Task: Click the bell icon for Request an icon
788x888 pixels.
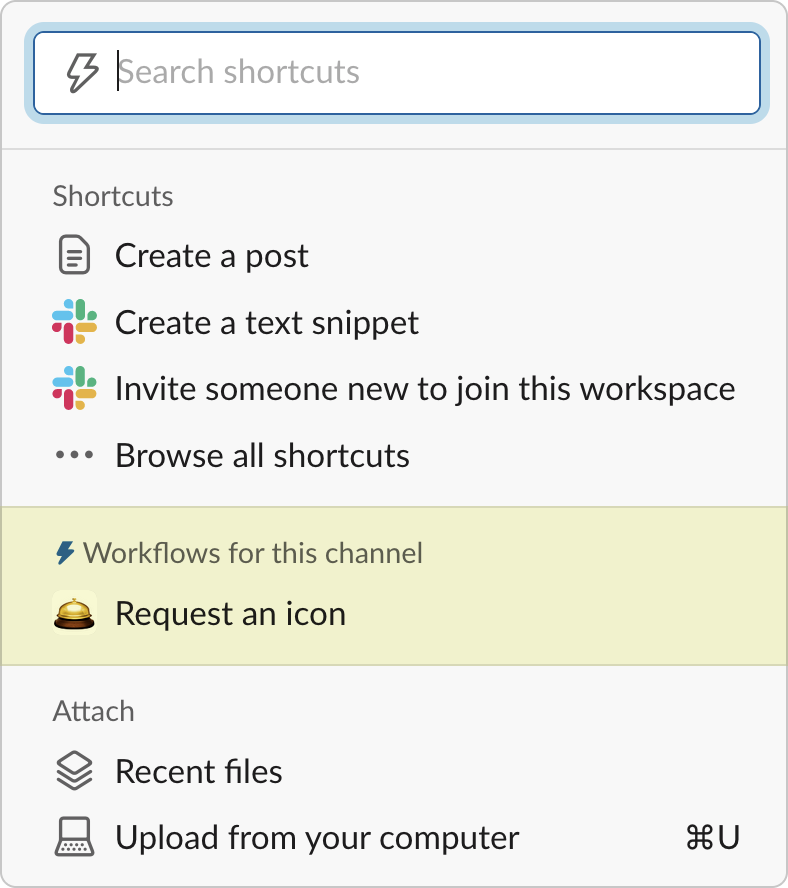Action: (74, 613)
